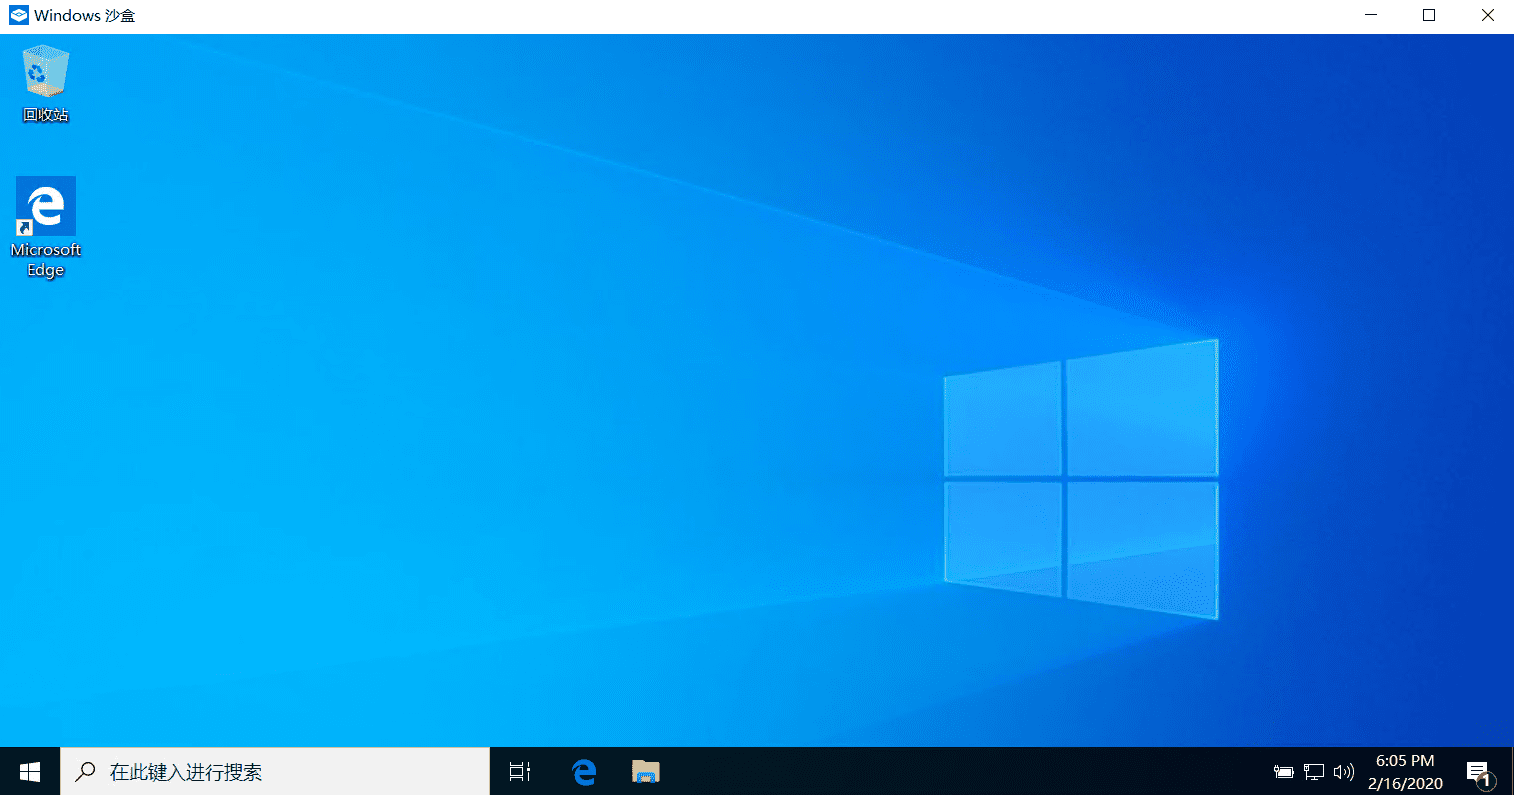Minimize the Windows Sandbox window
1514x795 pixels.
1371,15
